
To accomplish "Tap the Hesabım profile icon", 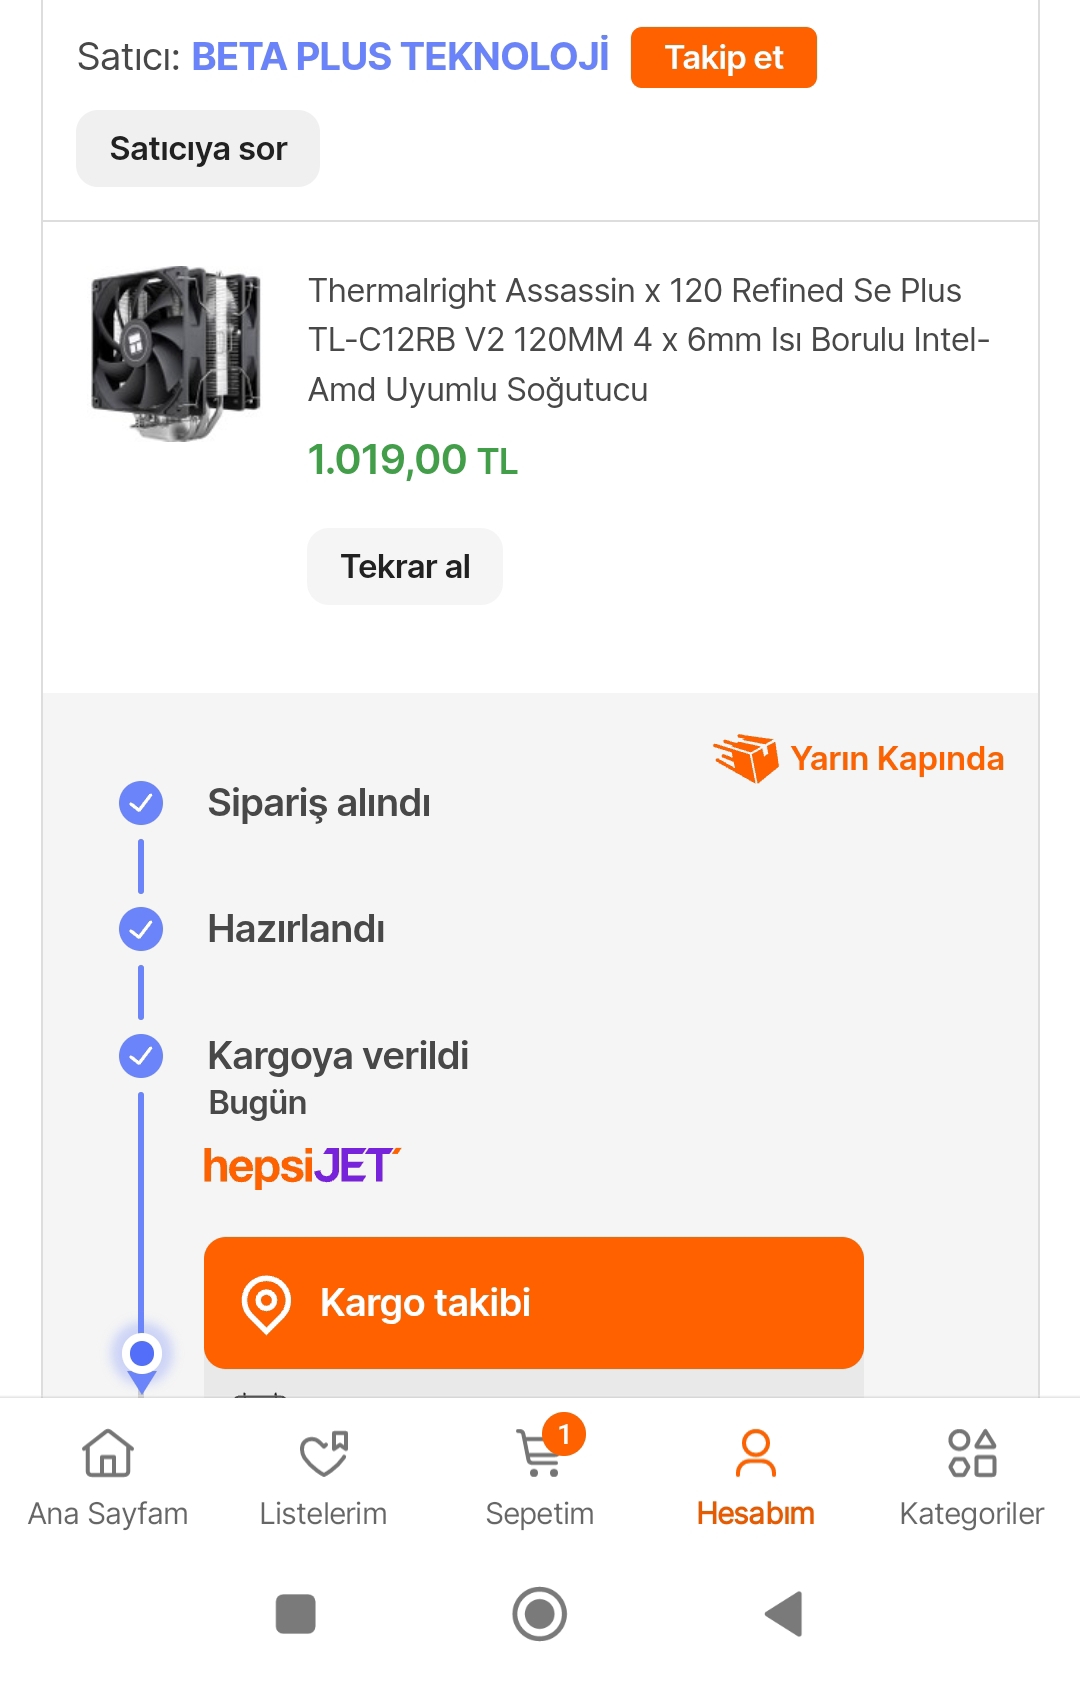I will 755,1453.
